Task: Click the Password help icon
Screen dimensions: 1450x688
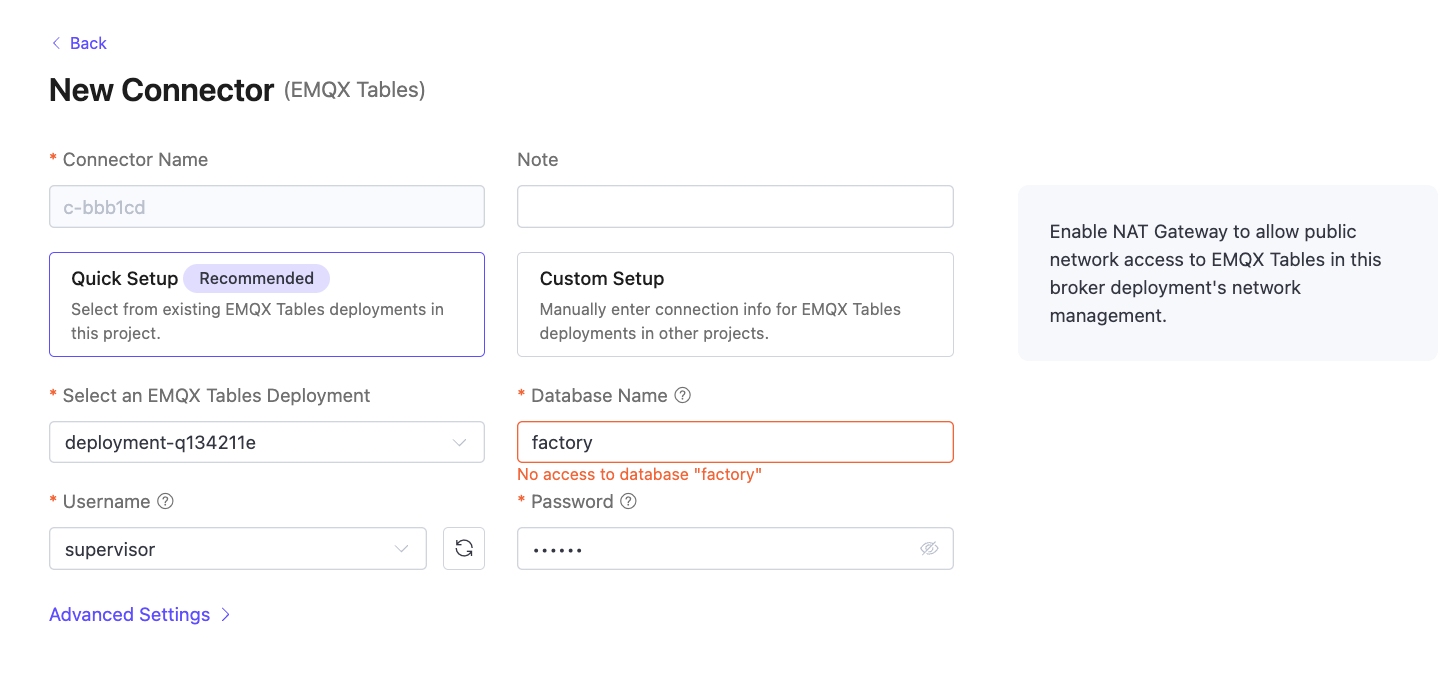Action: tap(628, 501)
